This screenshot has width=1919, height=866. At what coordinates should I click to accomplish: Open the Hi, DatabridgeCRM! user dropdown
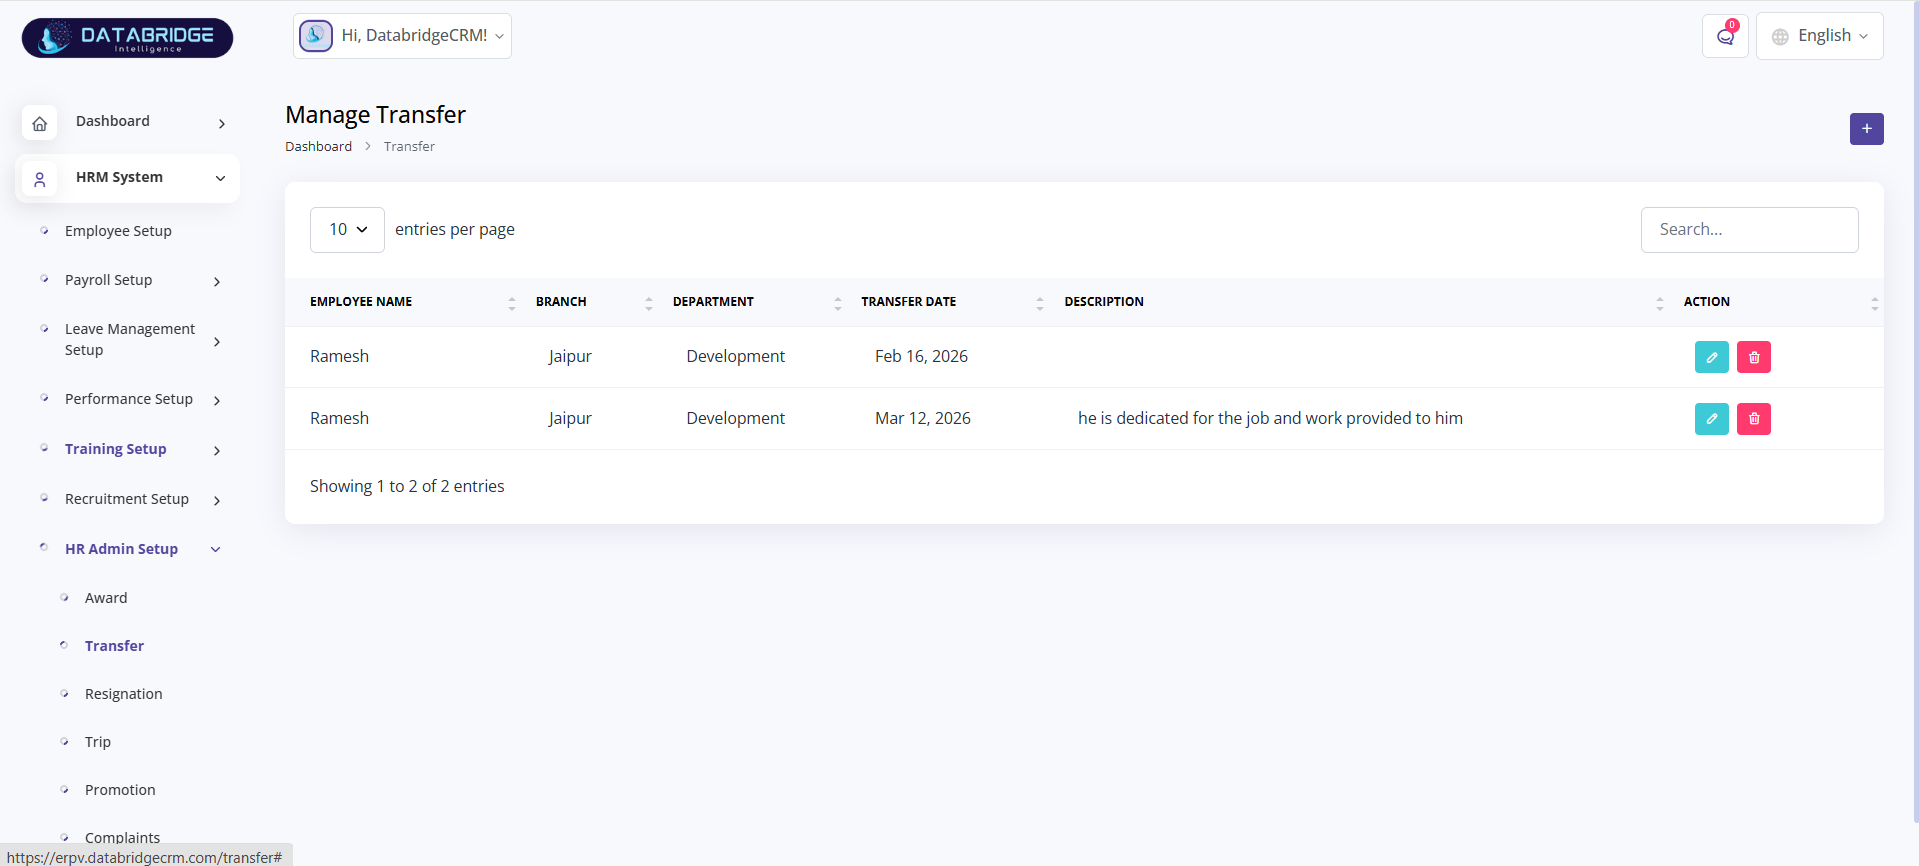tap(402, 36)
